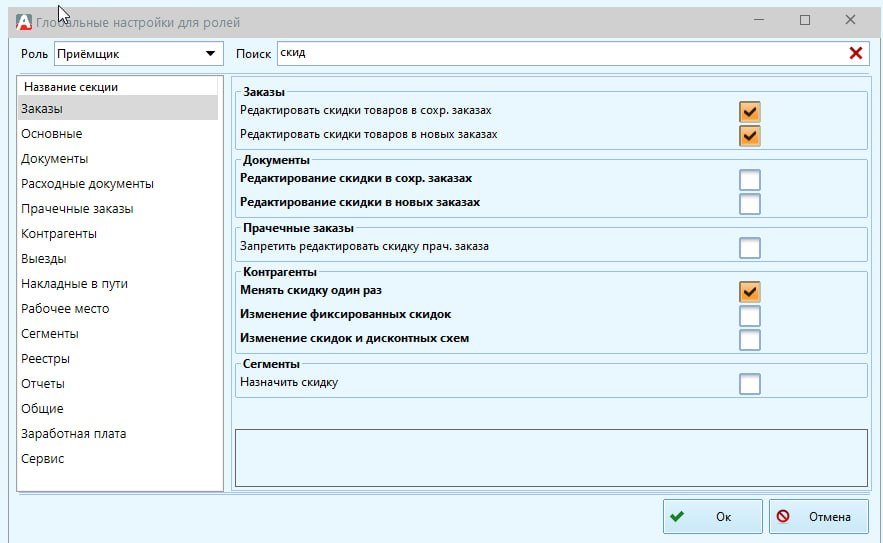Click label Менять скидку один раз
883x543 pixels.
pyautogui.click(x=310, y=290)
